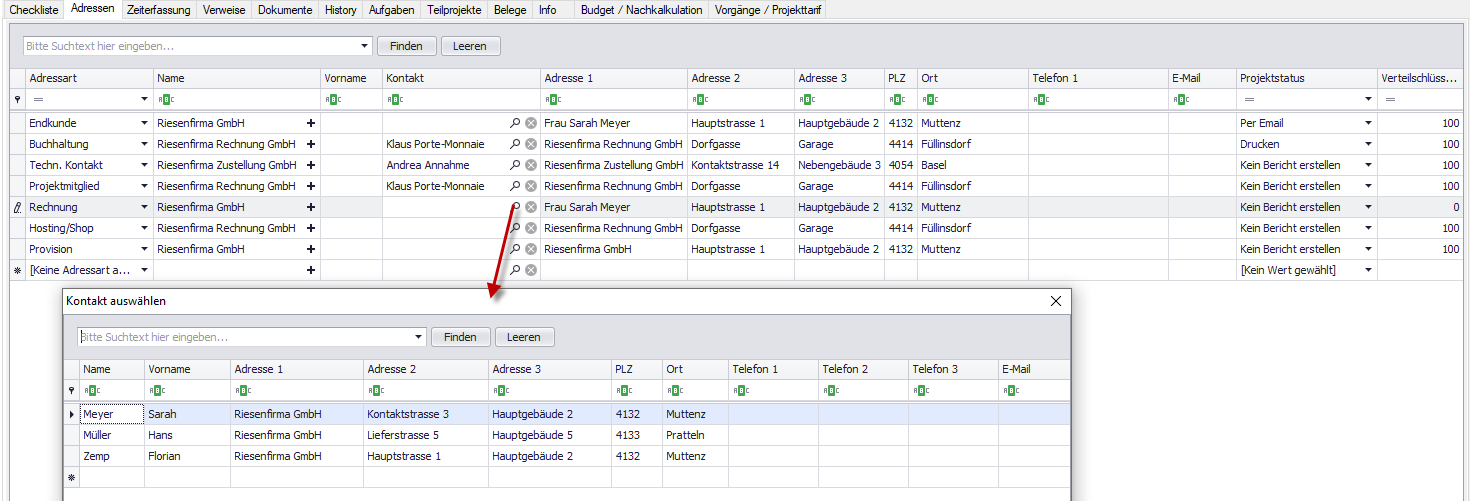Click Finden button in the main search panel
The height and width of the screenshot is (501, 1470).
coord(406,46)
